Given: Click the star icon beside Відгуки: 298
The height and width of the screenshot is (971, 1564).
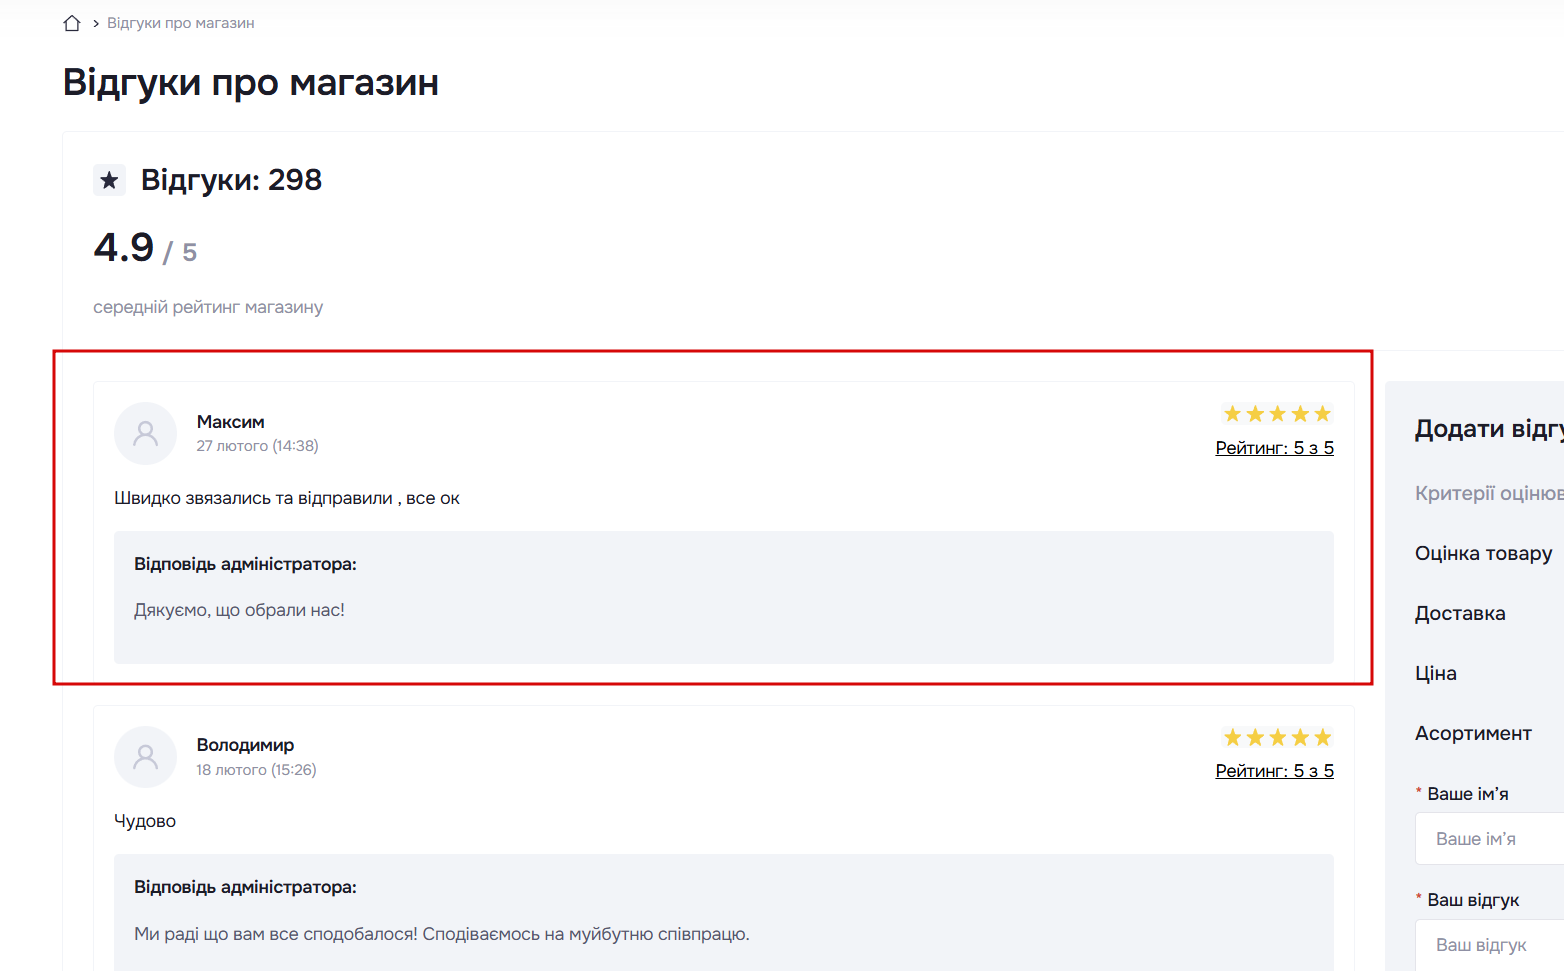Looking at the screenshot, I should point(109,180).
